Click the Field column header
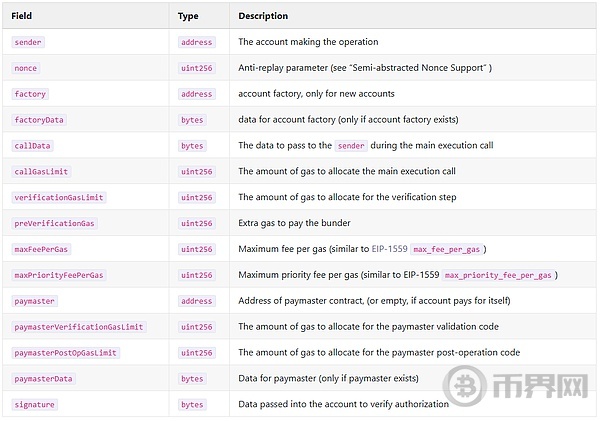The width and height of the screenshot is (600, 421). tap(21, 16)
